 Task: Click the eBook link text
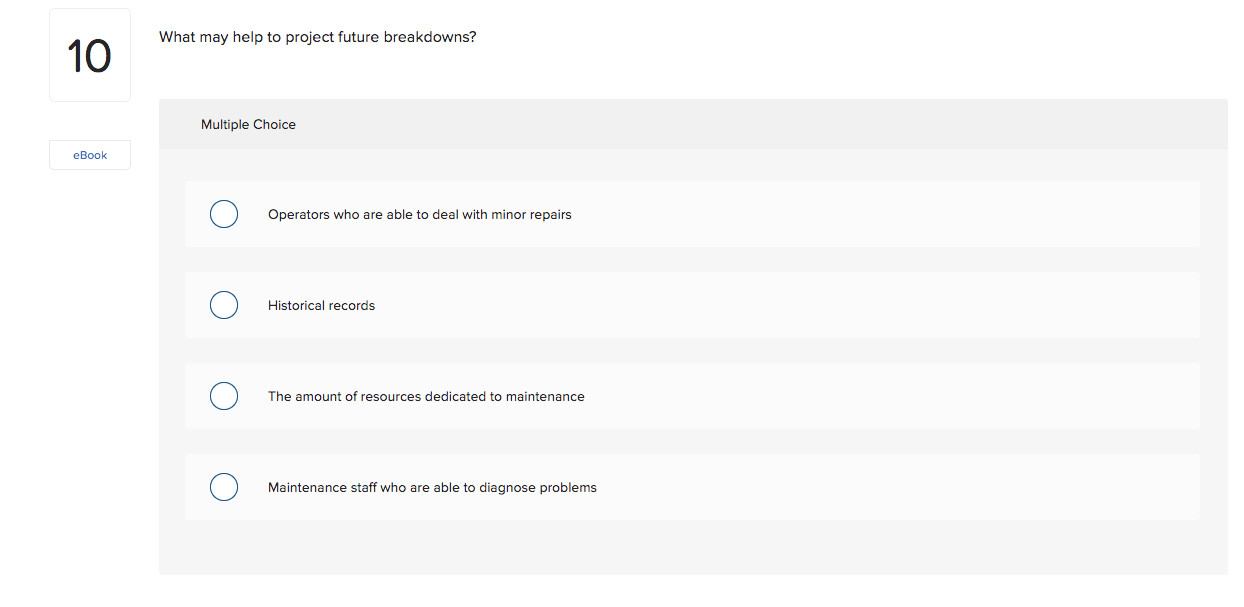pyautogui.click(x=89, y=155)
